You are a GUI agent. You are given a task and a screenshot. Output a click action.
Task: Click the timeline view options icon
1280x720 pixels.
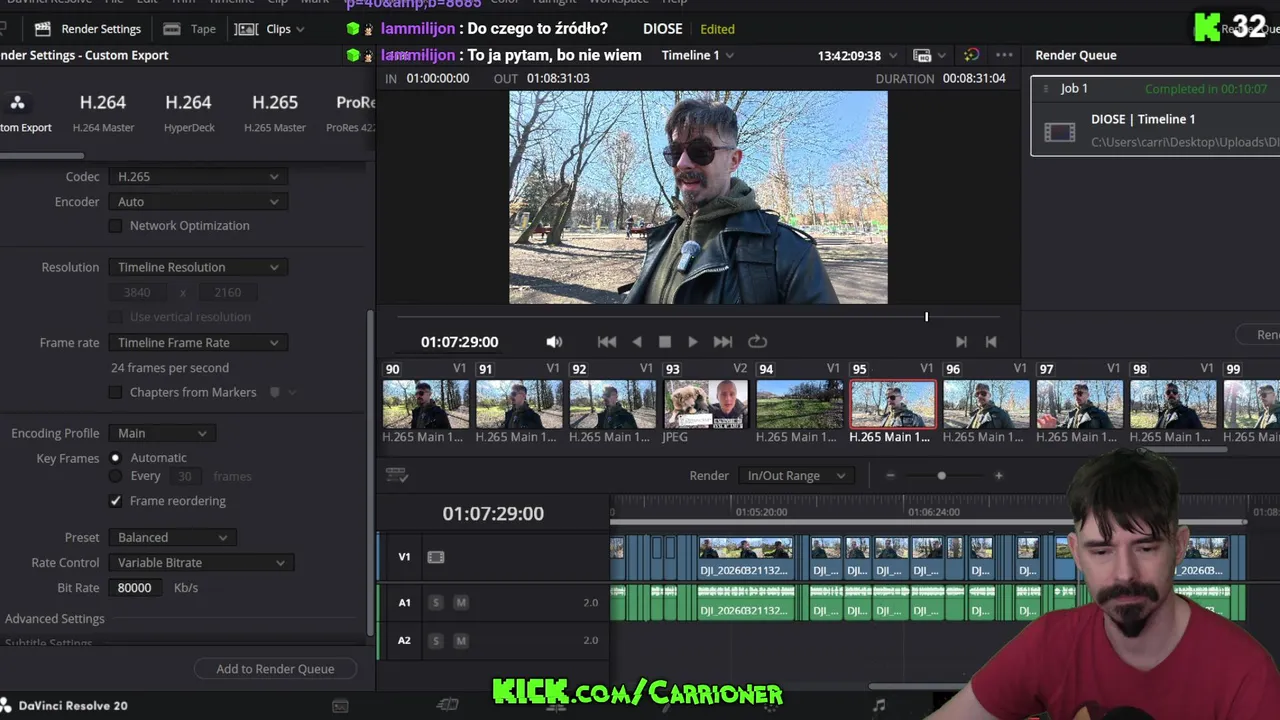pyautogui.click(x=396, y=476)
